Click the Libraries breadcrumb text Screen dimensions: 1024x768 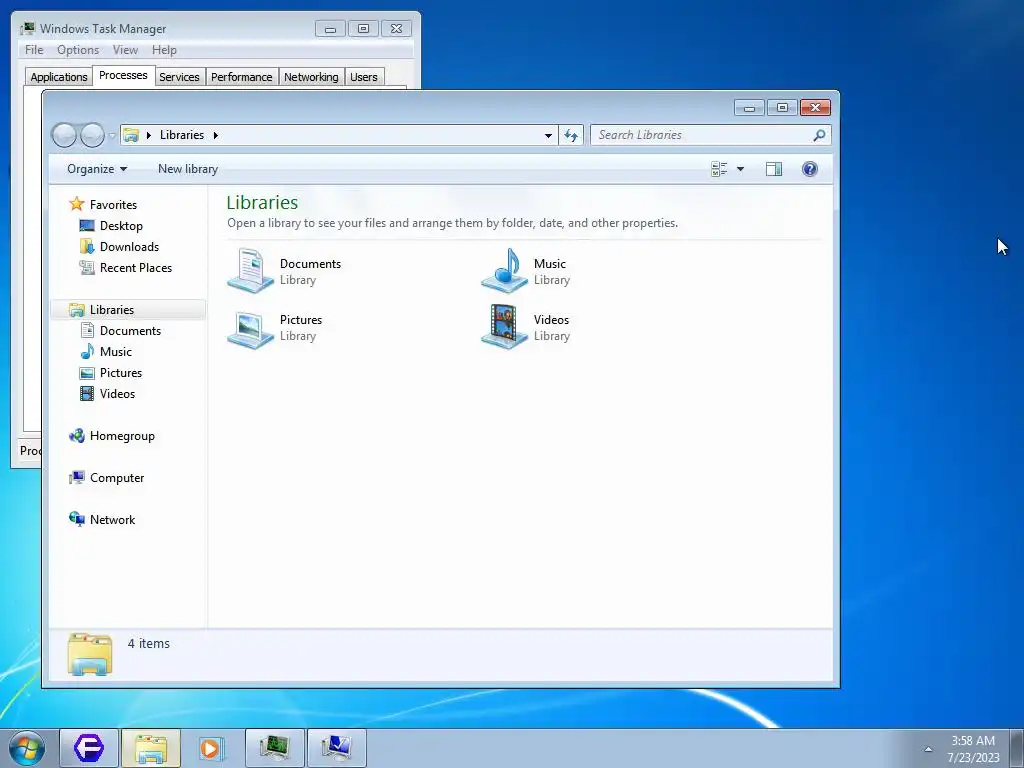182,135
